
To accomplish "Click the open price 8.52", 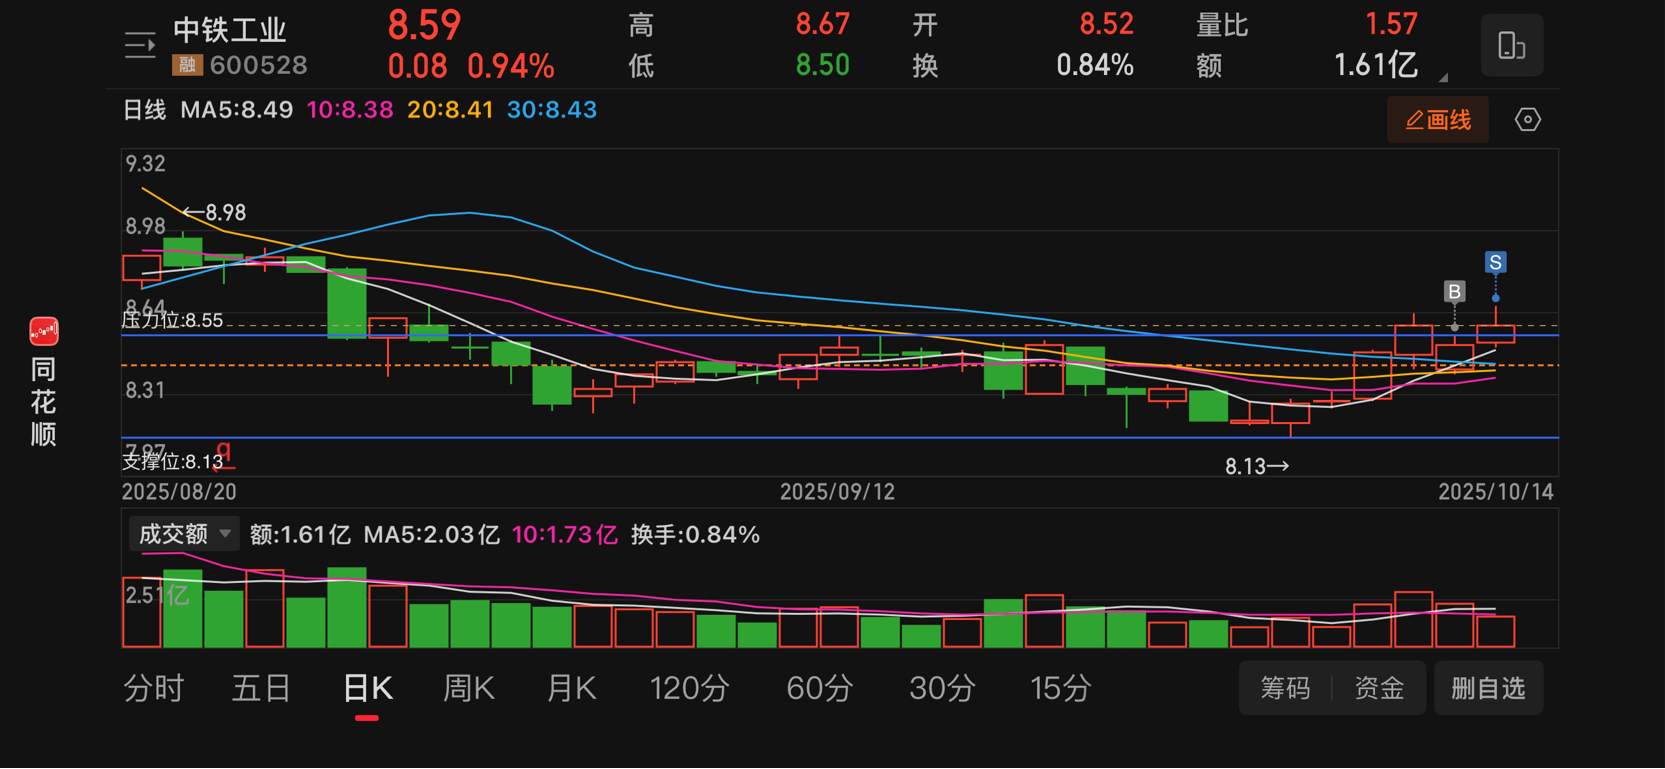I will (x=1106, y=24).
